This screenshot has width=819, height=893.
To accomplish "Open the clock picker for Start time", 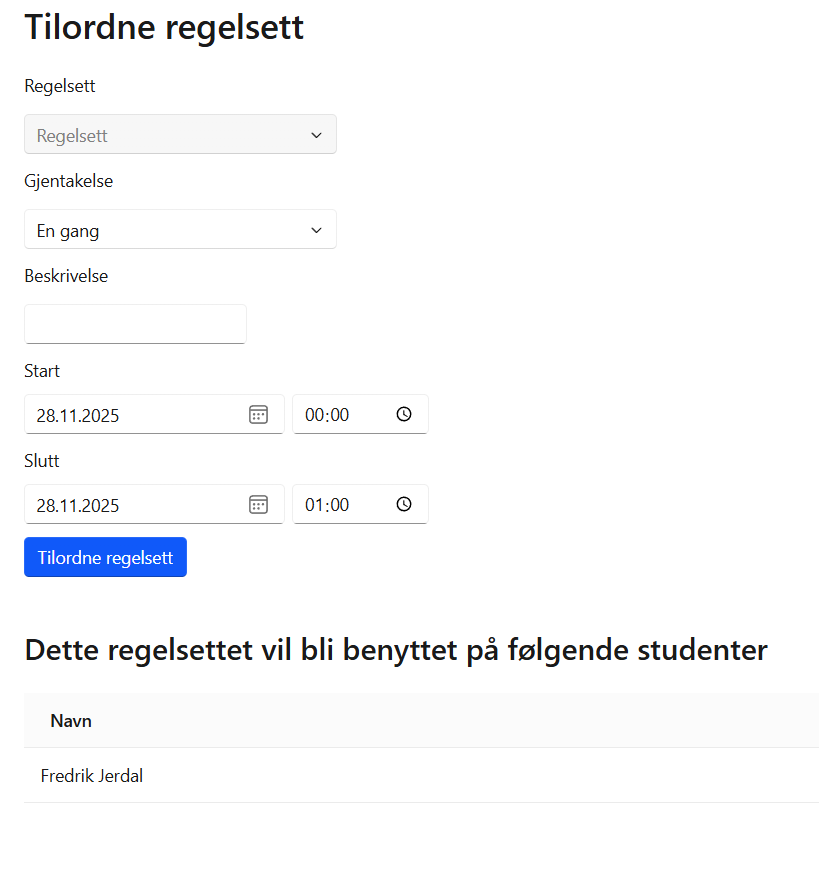I will (x=404, y=415).
